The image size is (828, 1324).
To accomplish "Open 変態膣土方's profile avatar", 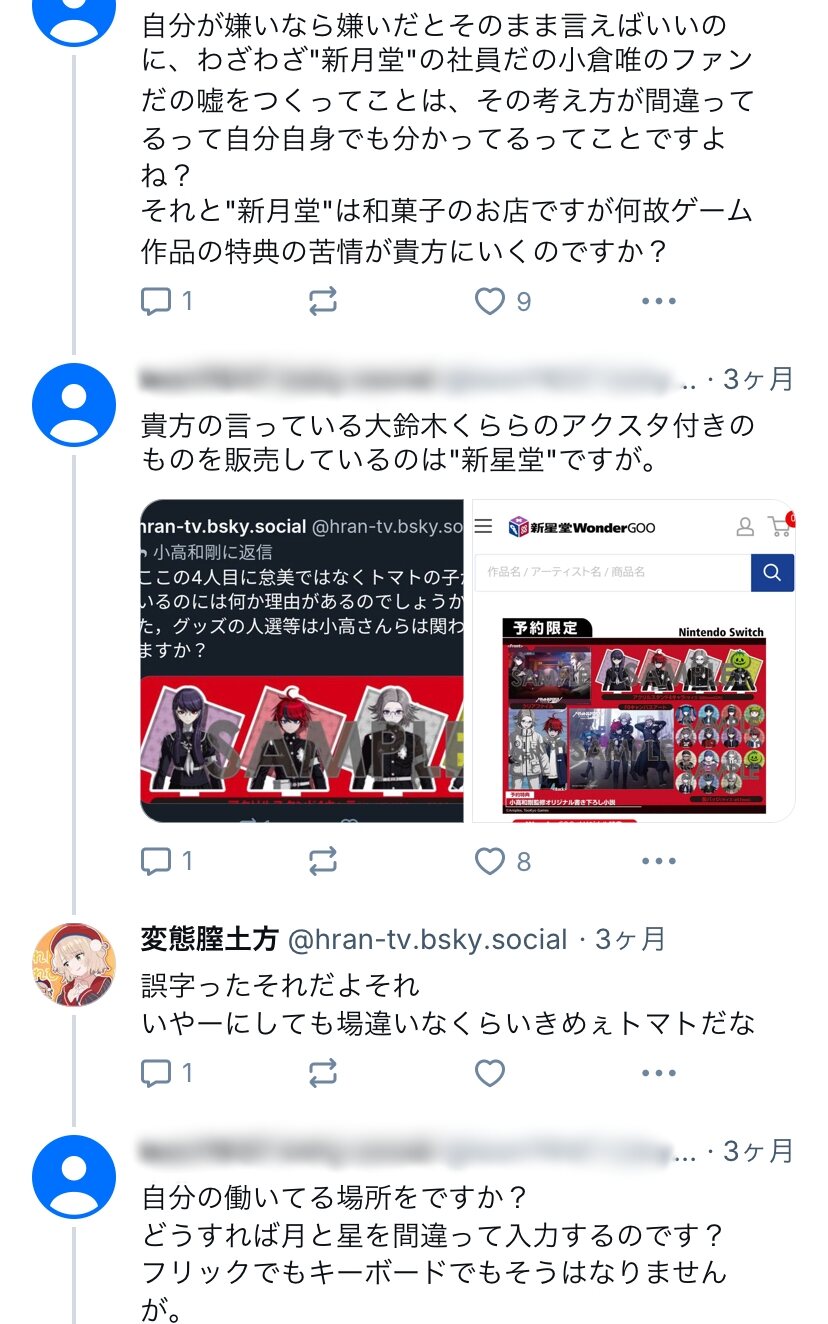I will (x=75, y=964).
